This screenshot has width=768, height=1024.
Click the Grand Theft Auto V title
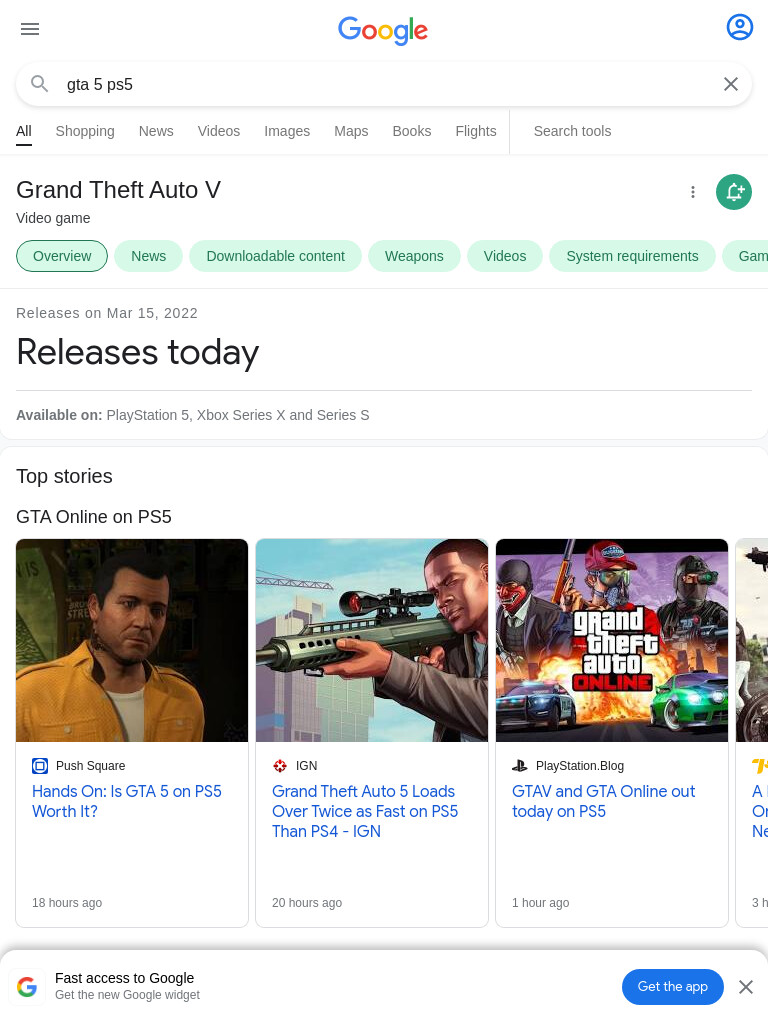tap(118, 190)
